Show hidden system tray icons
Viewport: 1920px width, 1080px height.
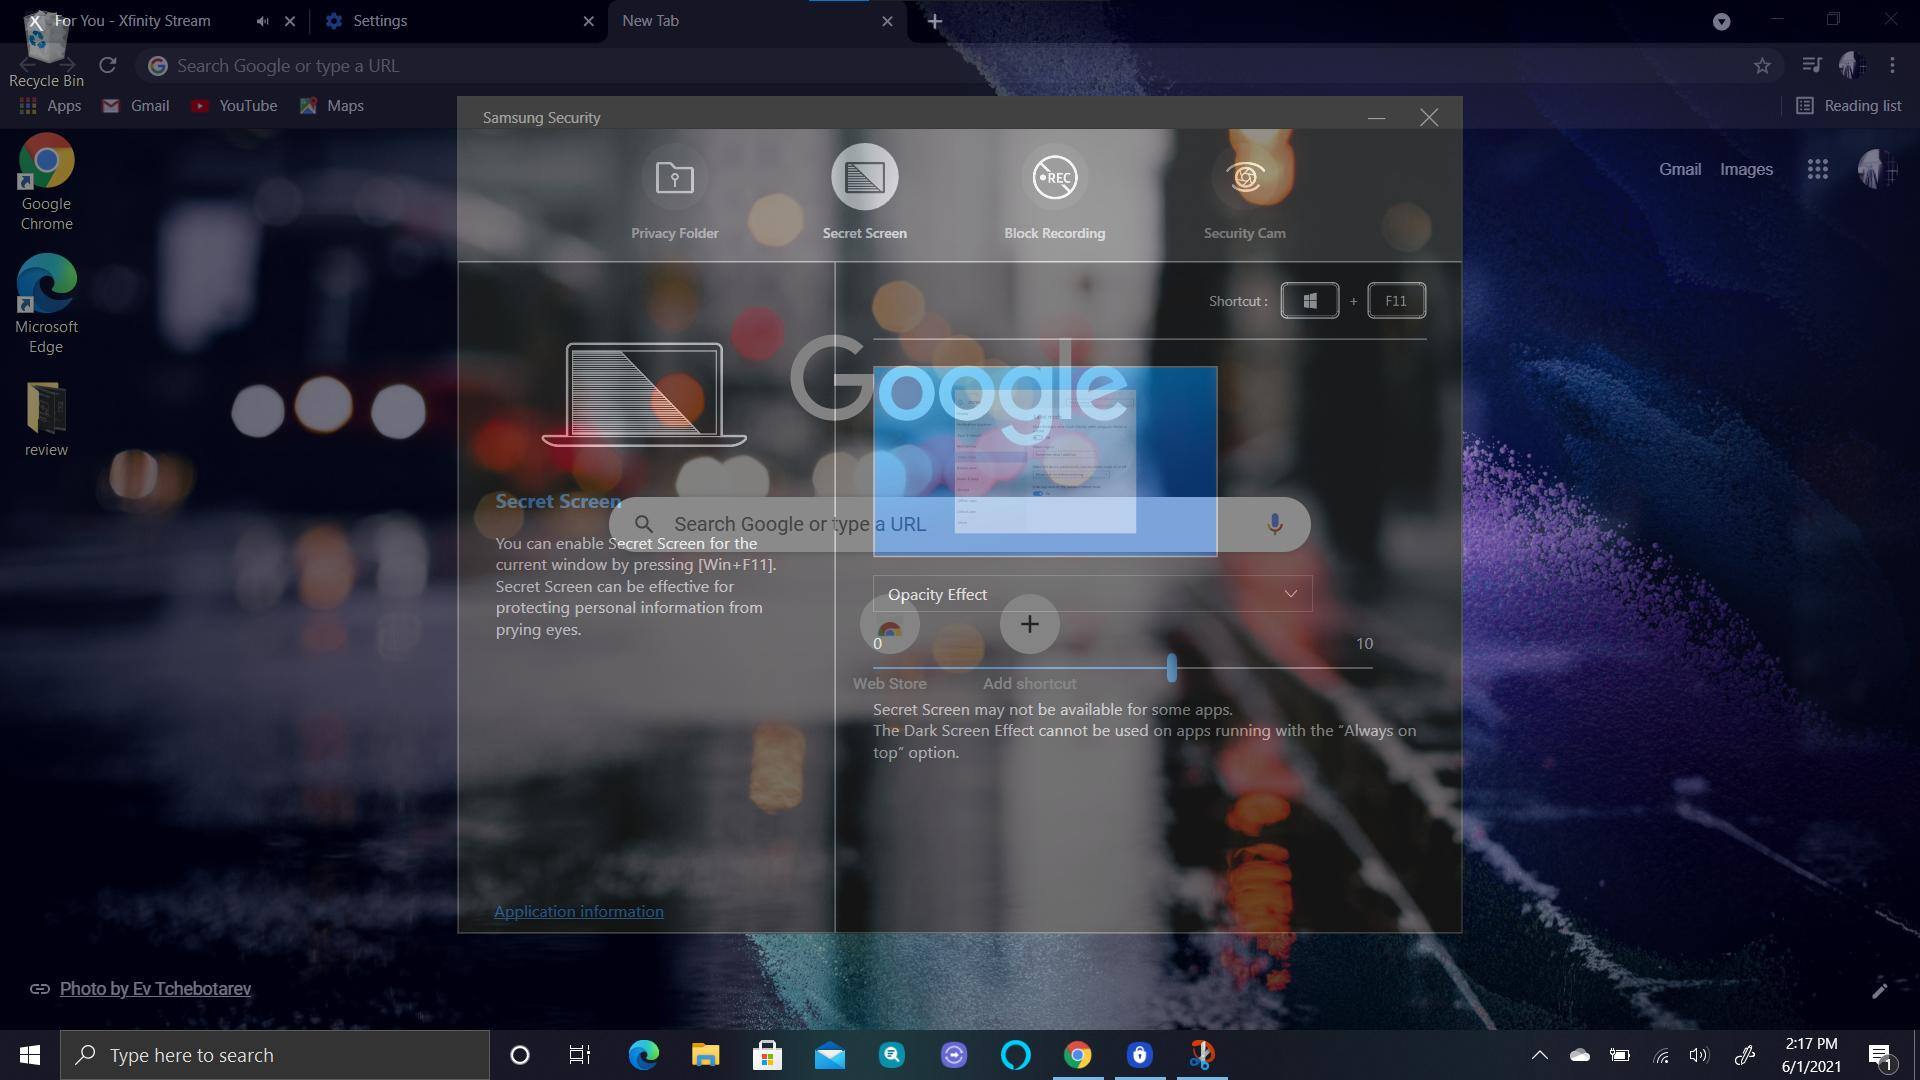point(1539,1055)
